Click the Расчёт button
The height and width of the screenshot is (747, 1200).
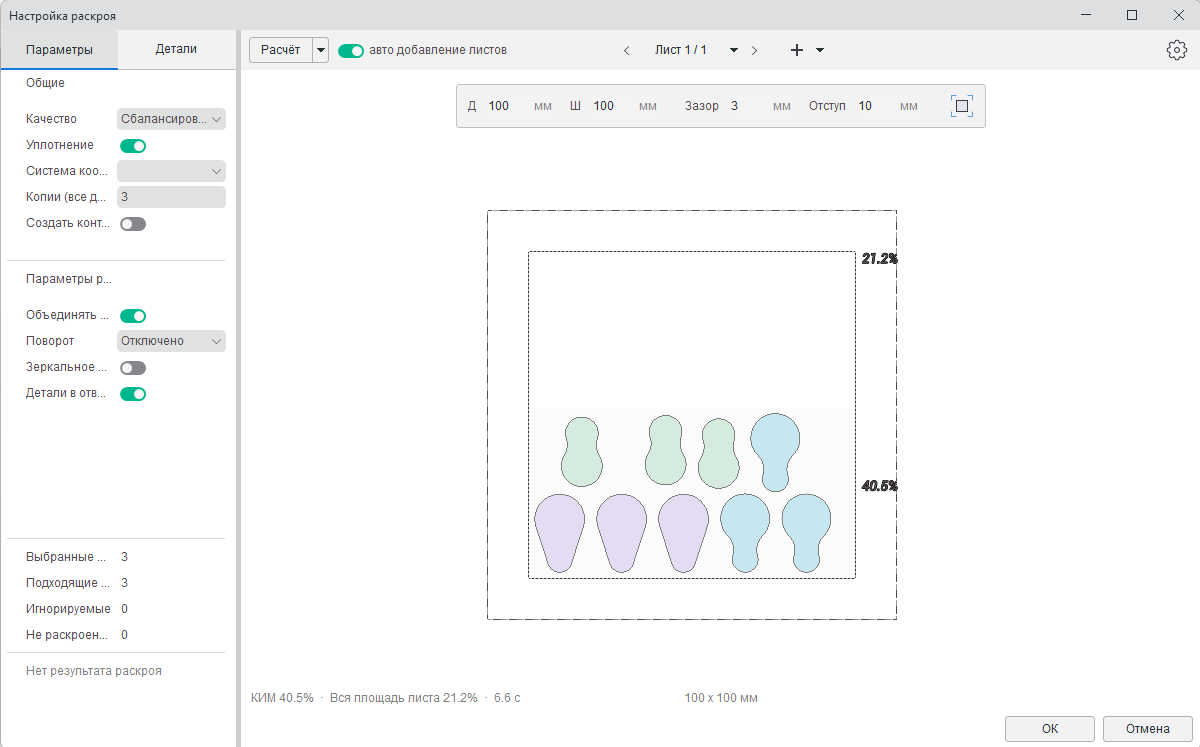click(x=281, y=50)
